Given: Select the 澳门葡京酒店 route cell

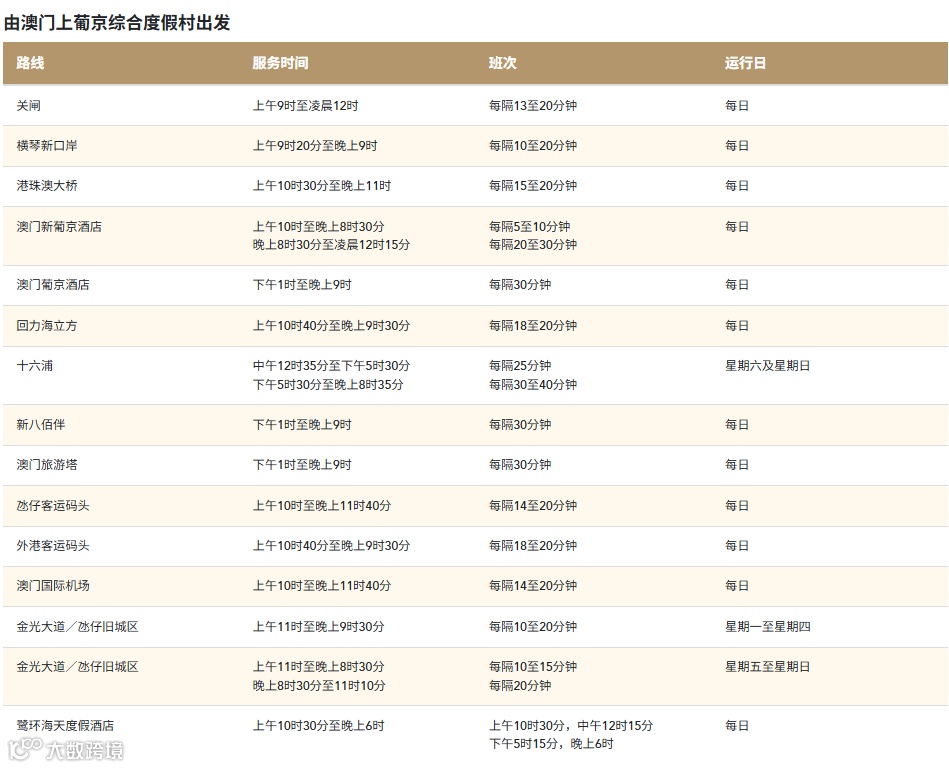Looking at the screenshot, I should pyautogui.click(x=53, y=284).
